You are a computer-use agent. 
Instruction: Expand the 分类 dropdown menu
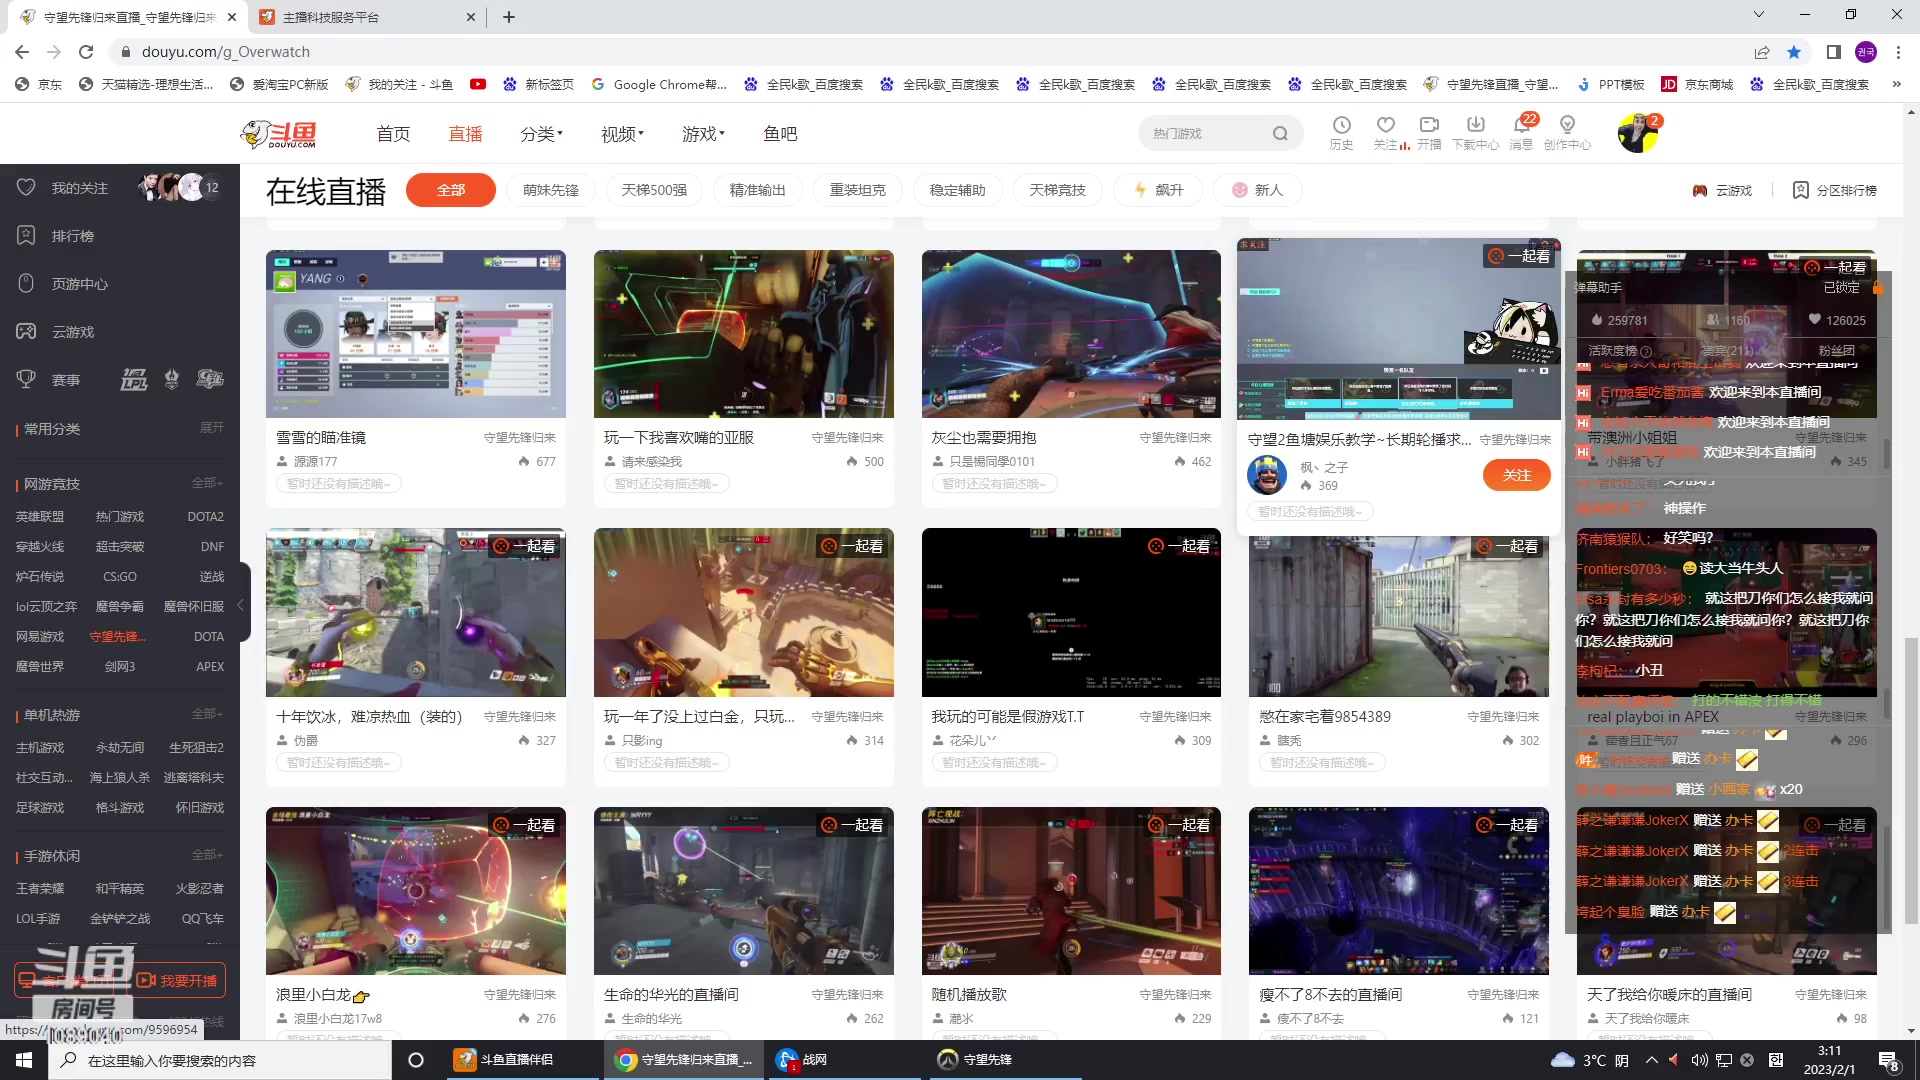pyautogui.click(x=541, y=133)
